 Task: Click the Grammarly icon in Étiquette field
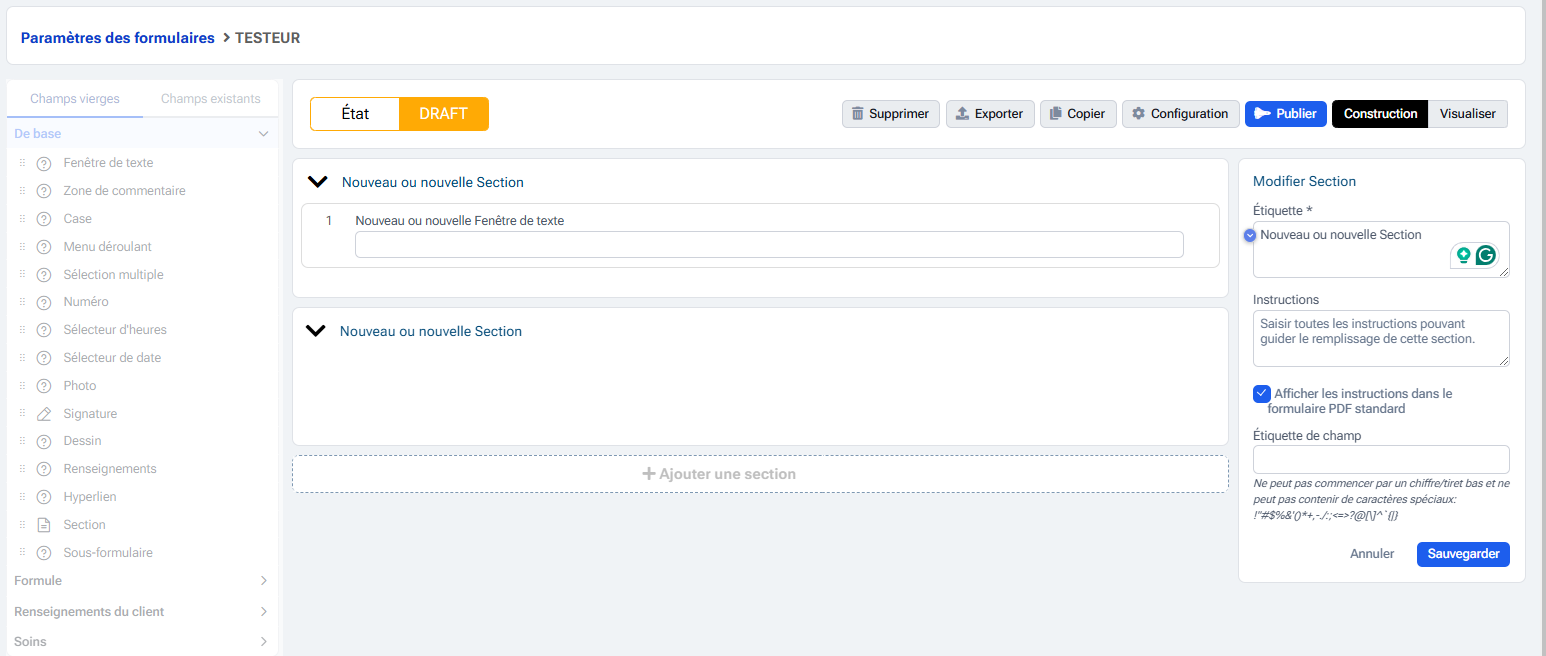point(1486,256)
